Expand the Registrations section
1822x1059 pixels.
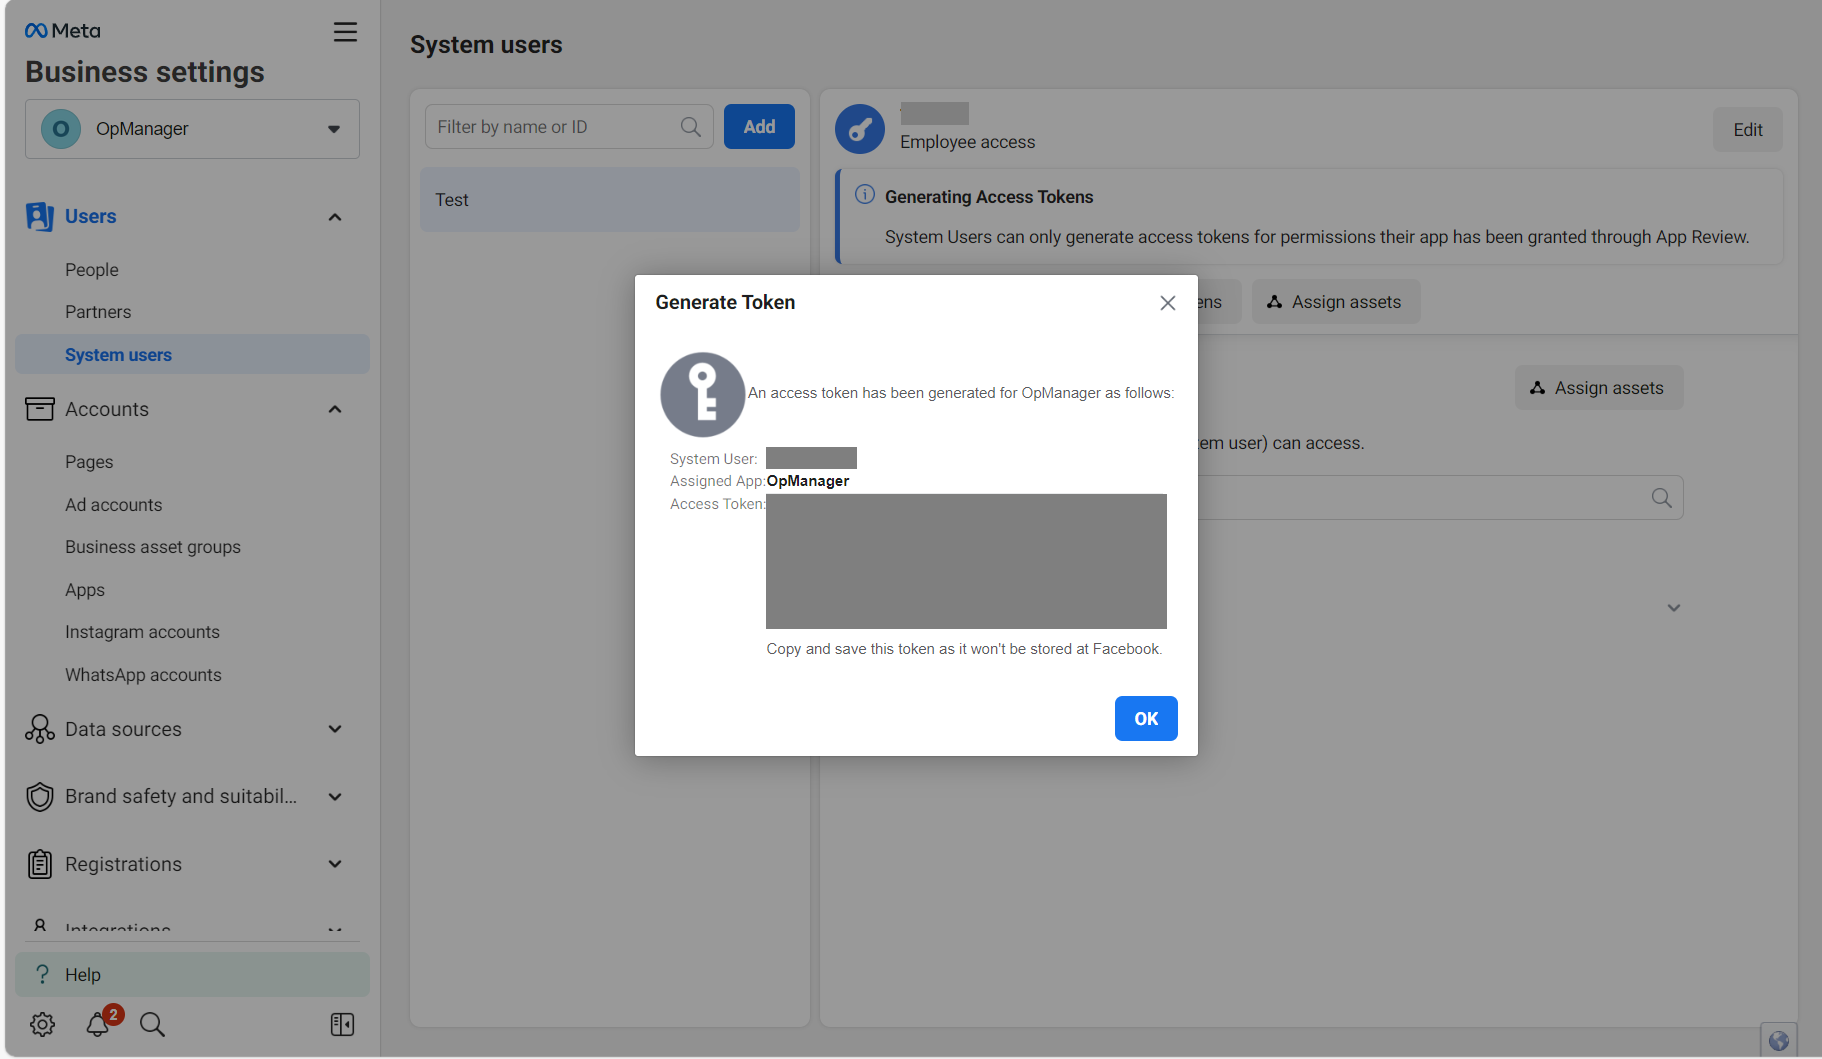click(x=335, y=864)
